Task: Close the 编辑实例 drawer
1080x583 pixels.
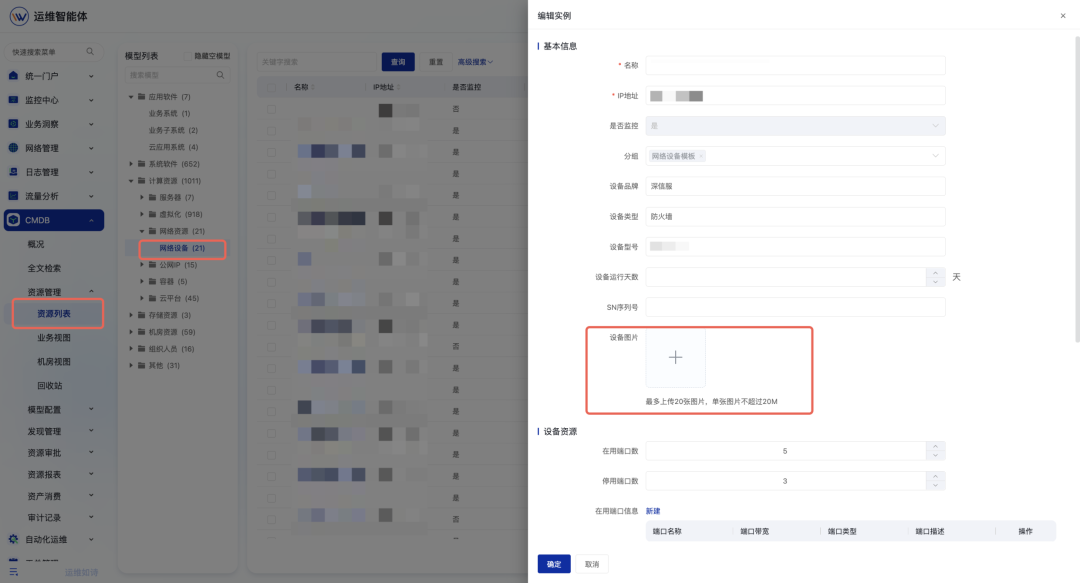Action: pyautogui.click(x=1063, y=16)
